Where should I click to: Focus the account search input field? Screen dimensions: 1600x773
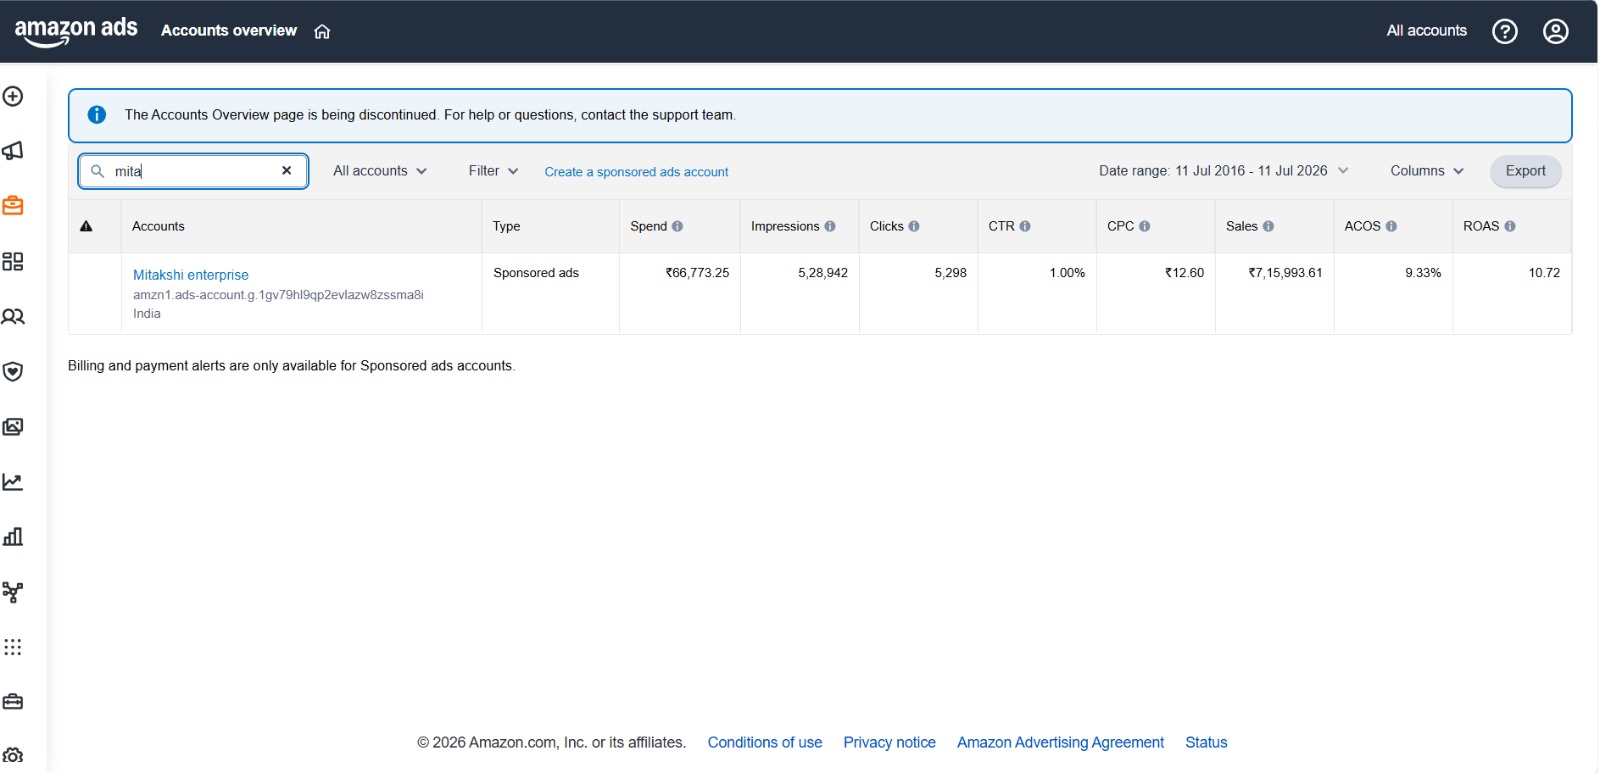coord(193,171)
